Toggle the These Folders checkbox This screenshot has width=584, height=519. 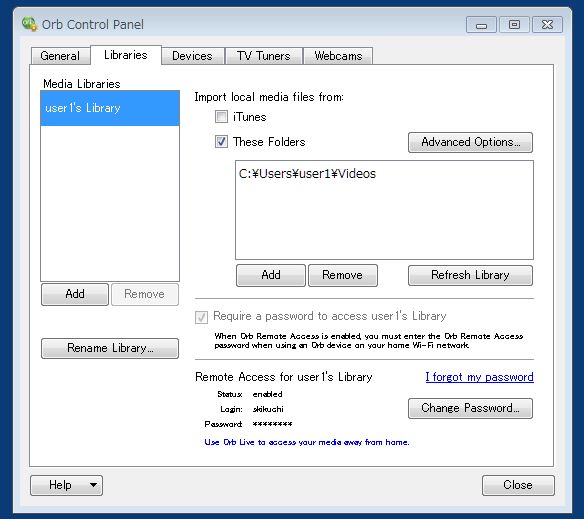click(221, 142)
